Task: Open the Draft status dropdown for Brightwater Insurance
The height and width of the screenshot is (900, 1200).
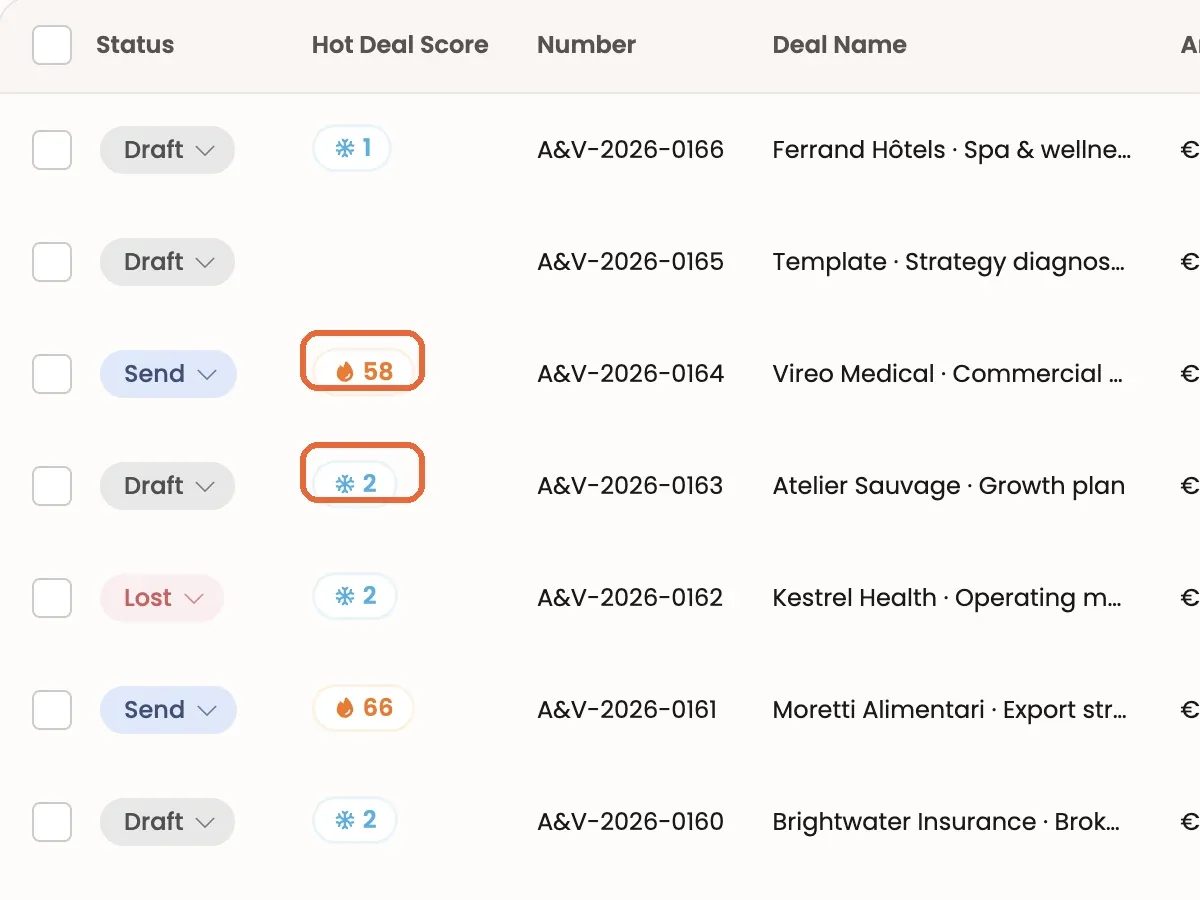Action: point(167,822)
